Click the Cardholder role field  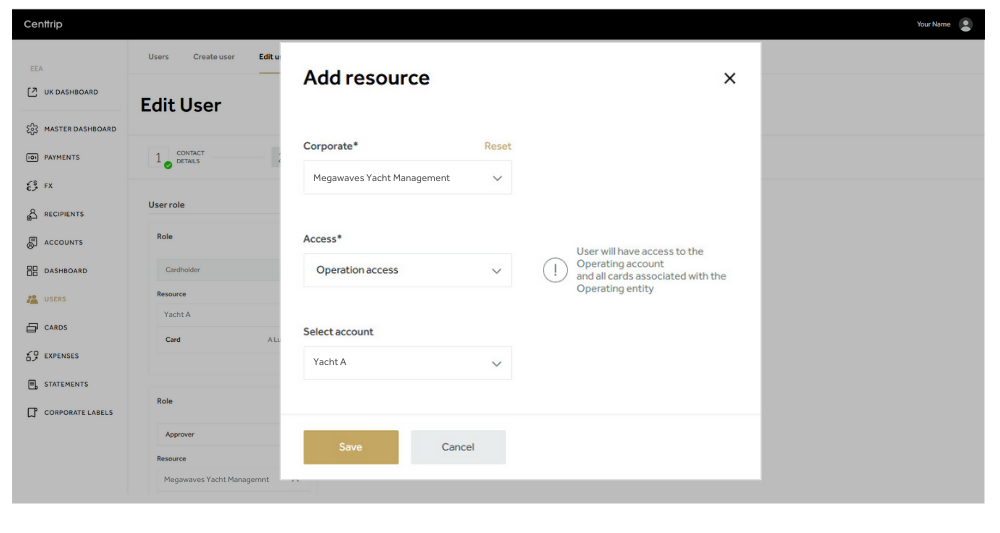(218, 270)
